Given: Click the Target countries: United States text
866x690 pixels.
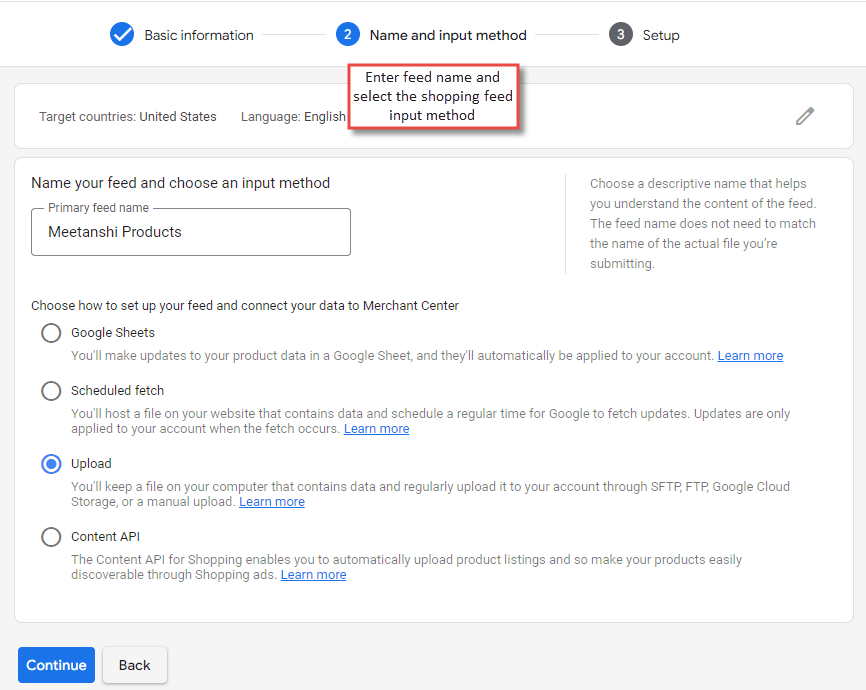Looking at the screenshot, I should [x=128, y=117].
